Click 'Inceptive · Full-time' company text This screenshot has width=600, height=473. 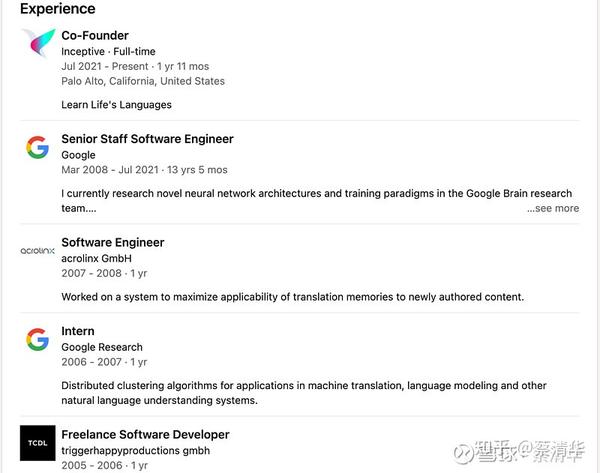(x=108, y=51)
